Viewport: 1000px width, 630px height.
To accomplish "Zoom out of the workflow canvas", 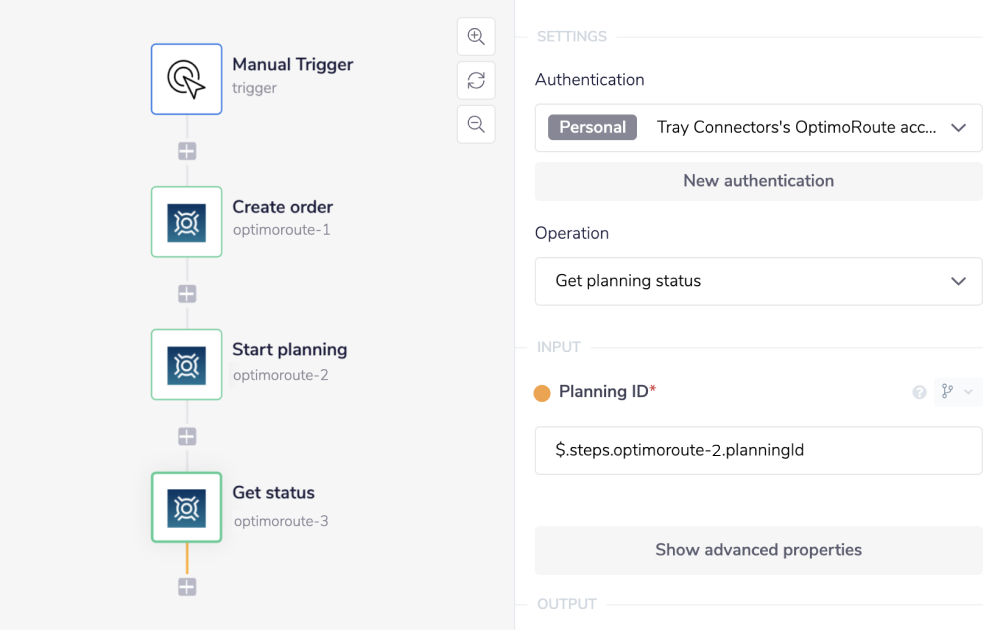I will (x=476, y=124).
